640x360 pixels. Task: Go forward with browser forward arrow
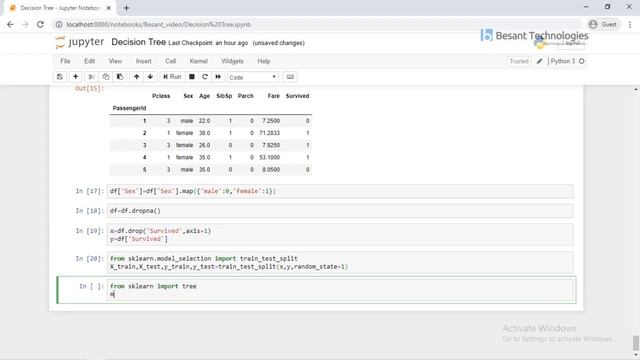25,24
